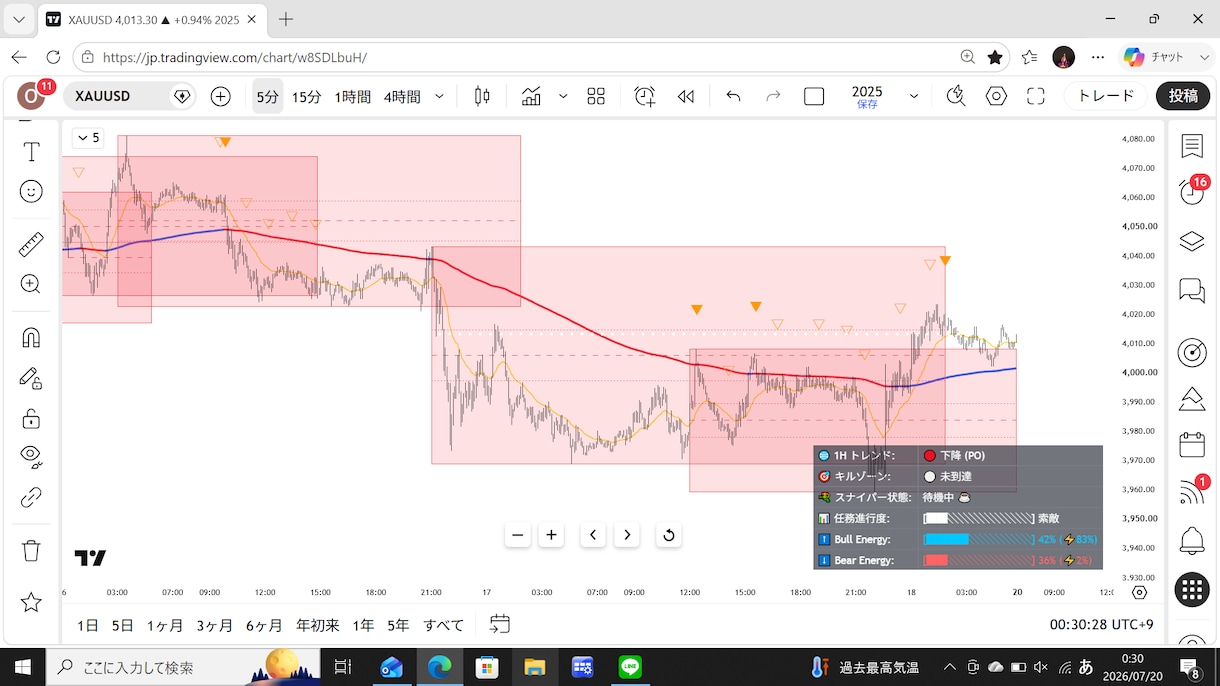Switch to the 15分 timeframe

point(306,97)
